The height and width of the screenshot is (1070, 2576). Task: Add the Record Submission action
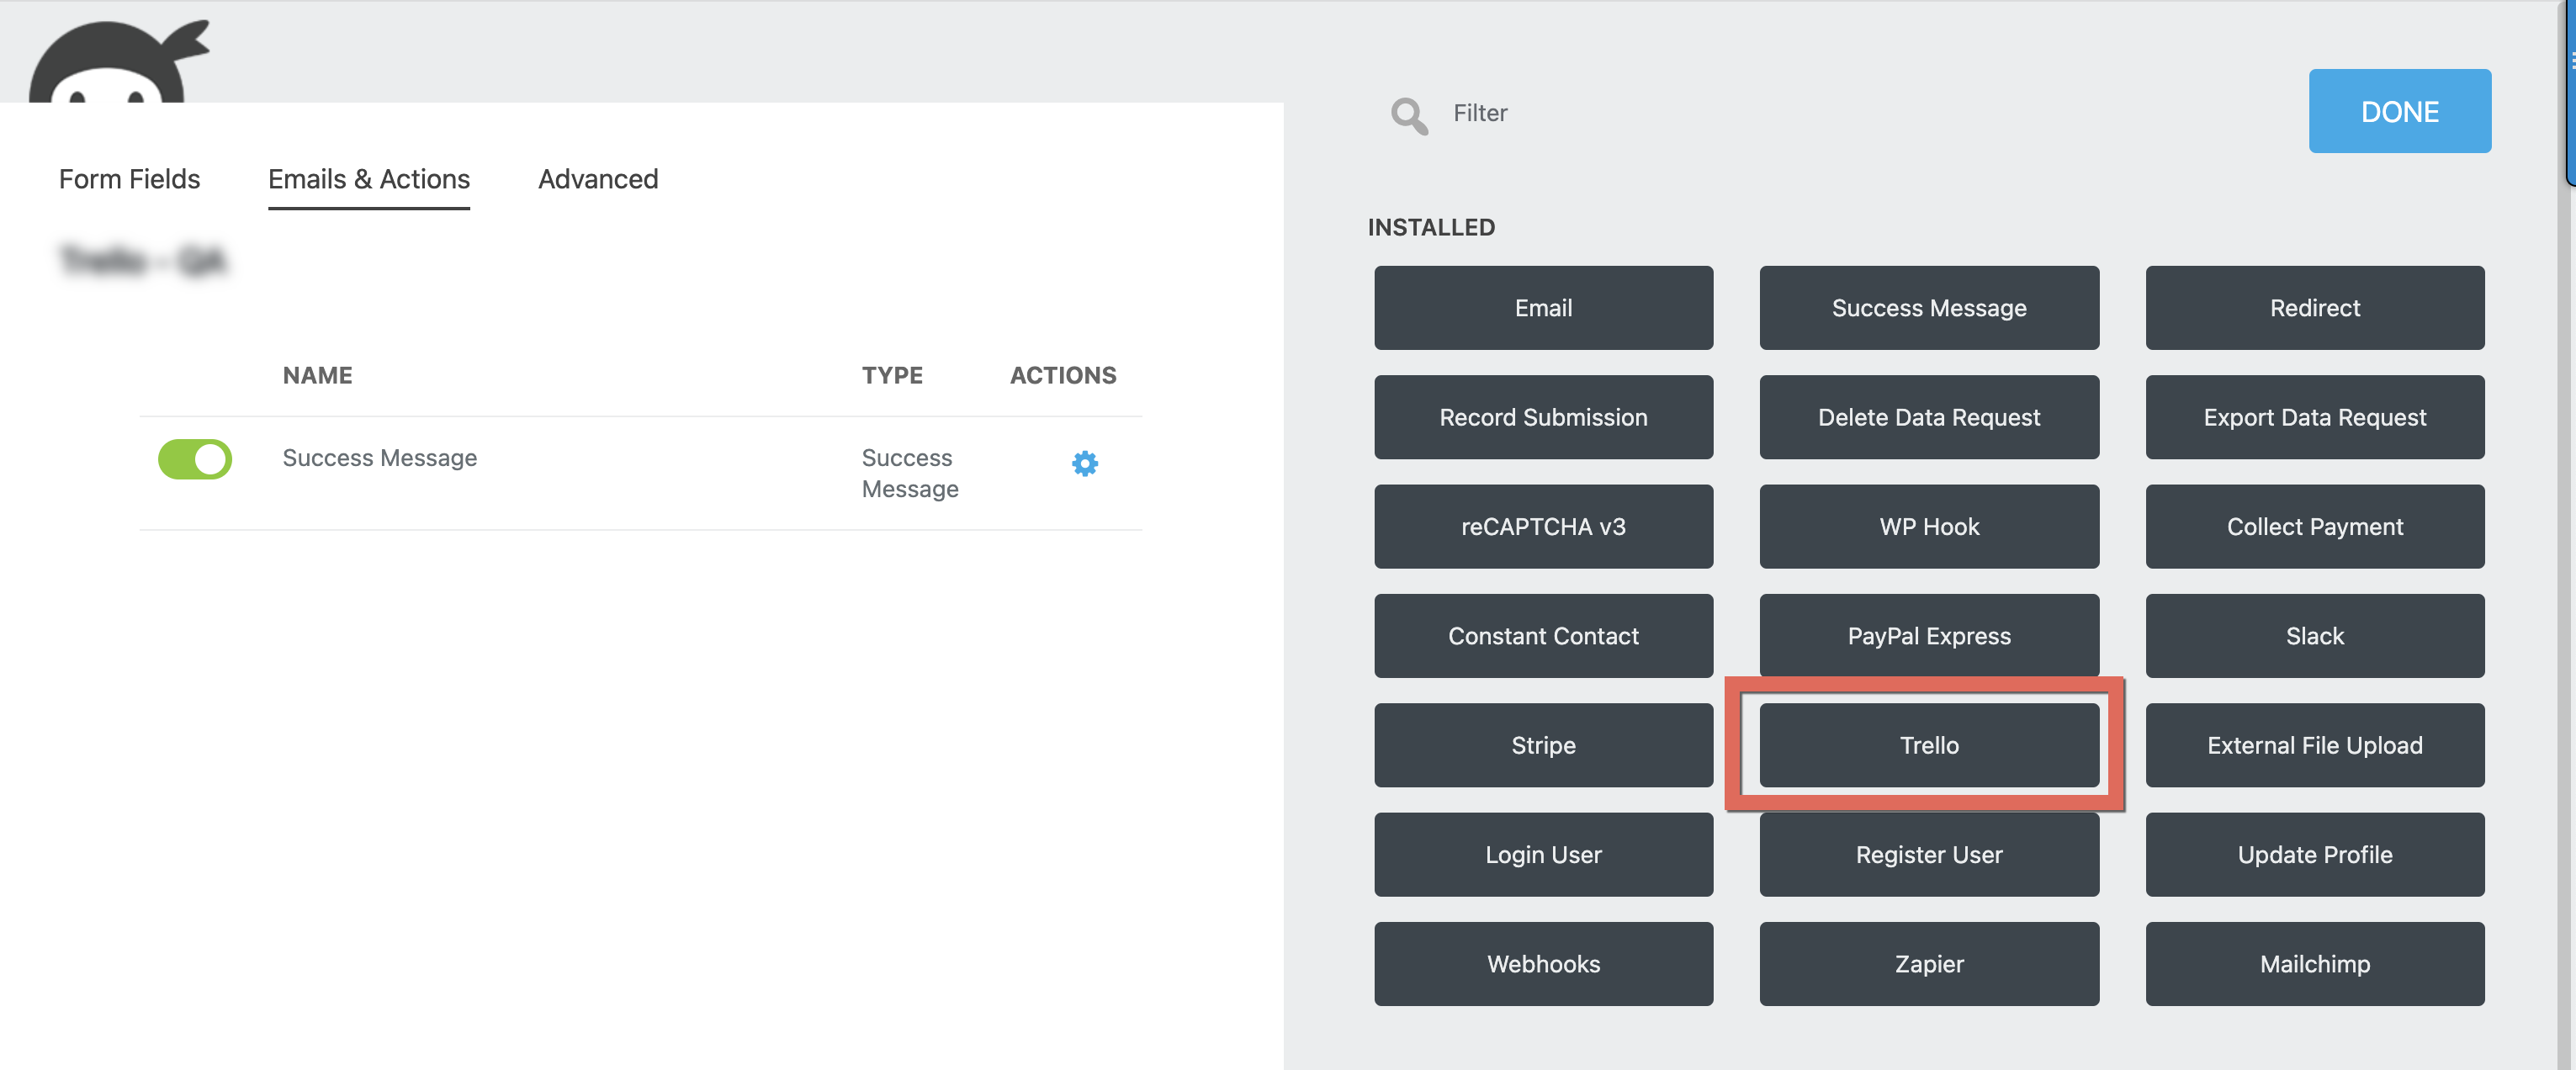pyautogui.click(x=1542, y=417)
